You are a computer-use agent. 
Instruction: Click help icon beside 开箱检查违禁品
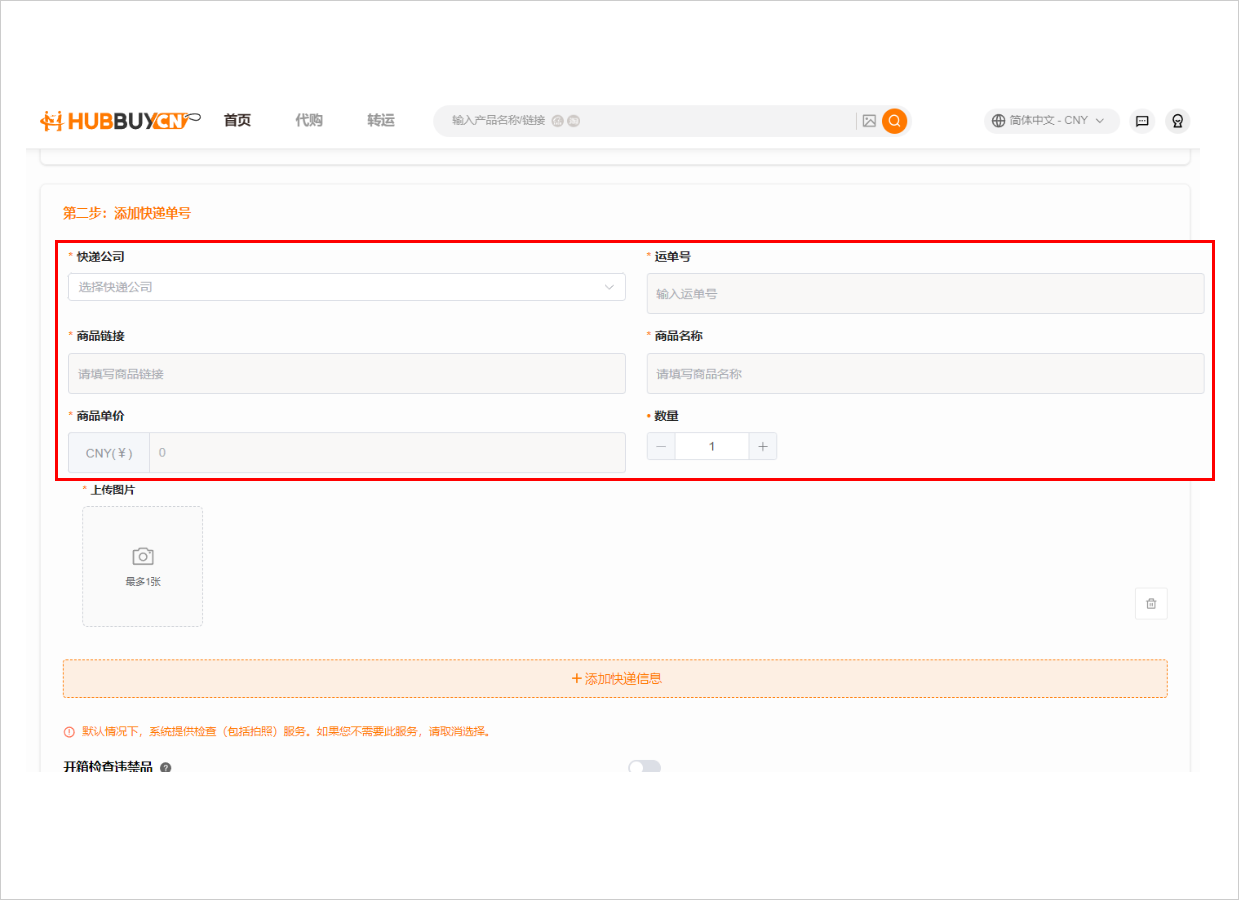coord(166,768)
